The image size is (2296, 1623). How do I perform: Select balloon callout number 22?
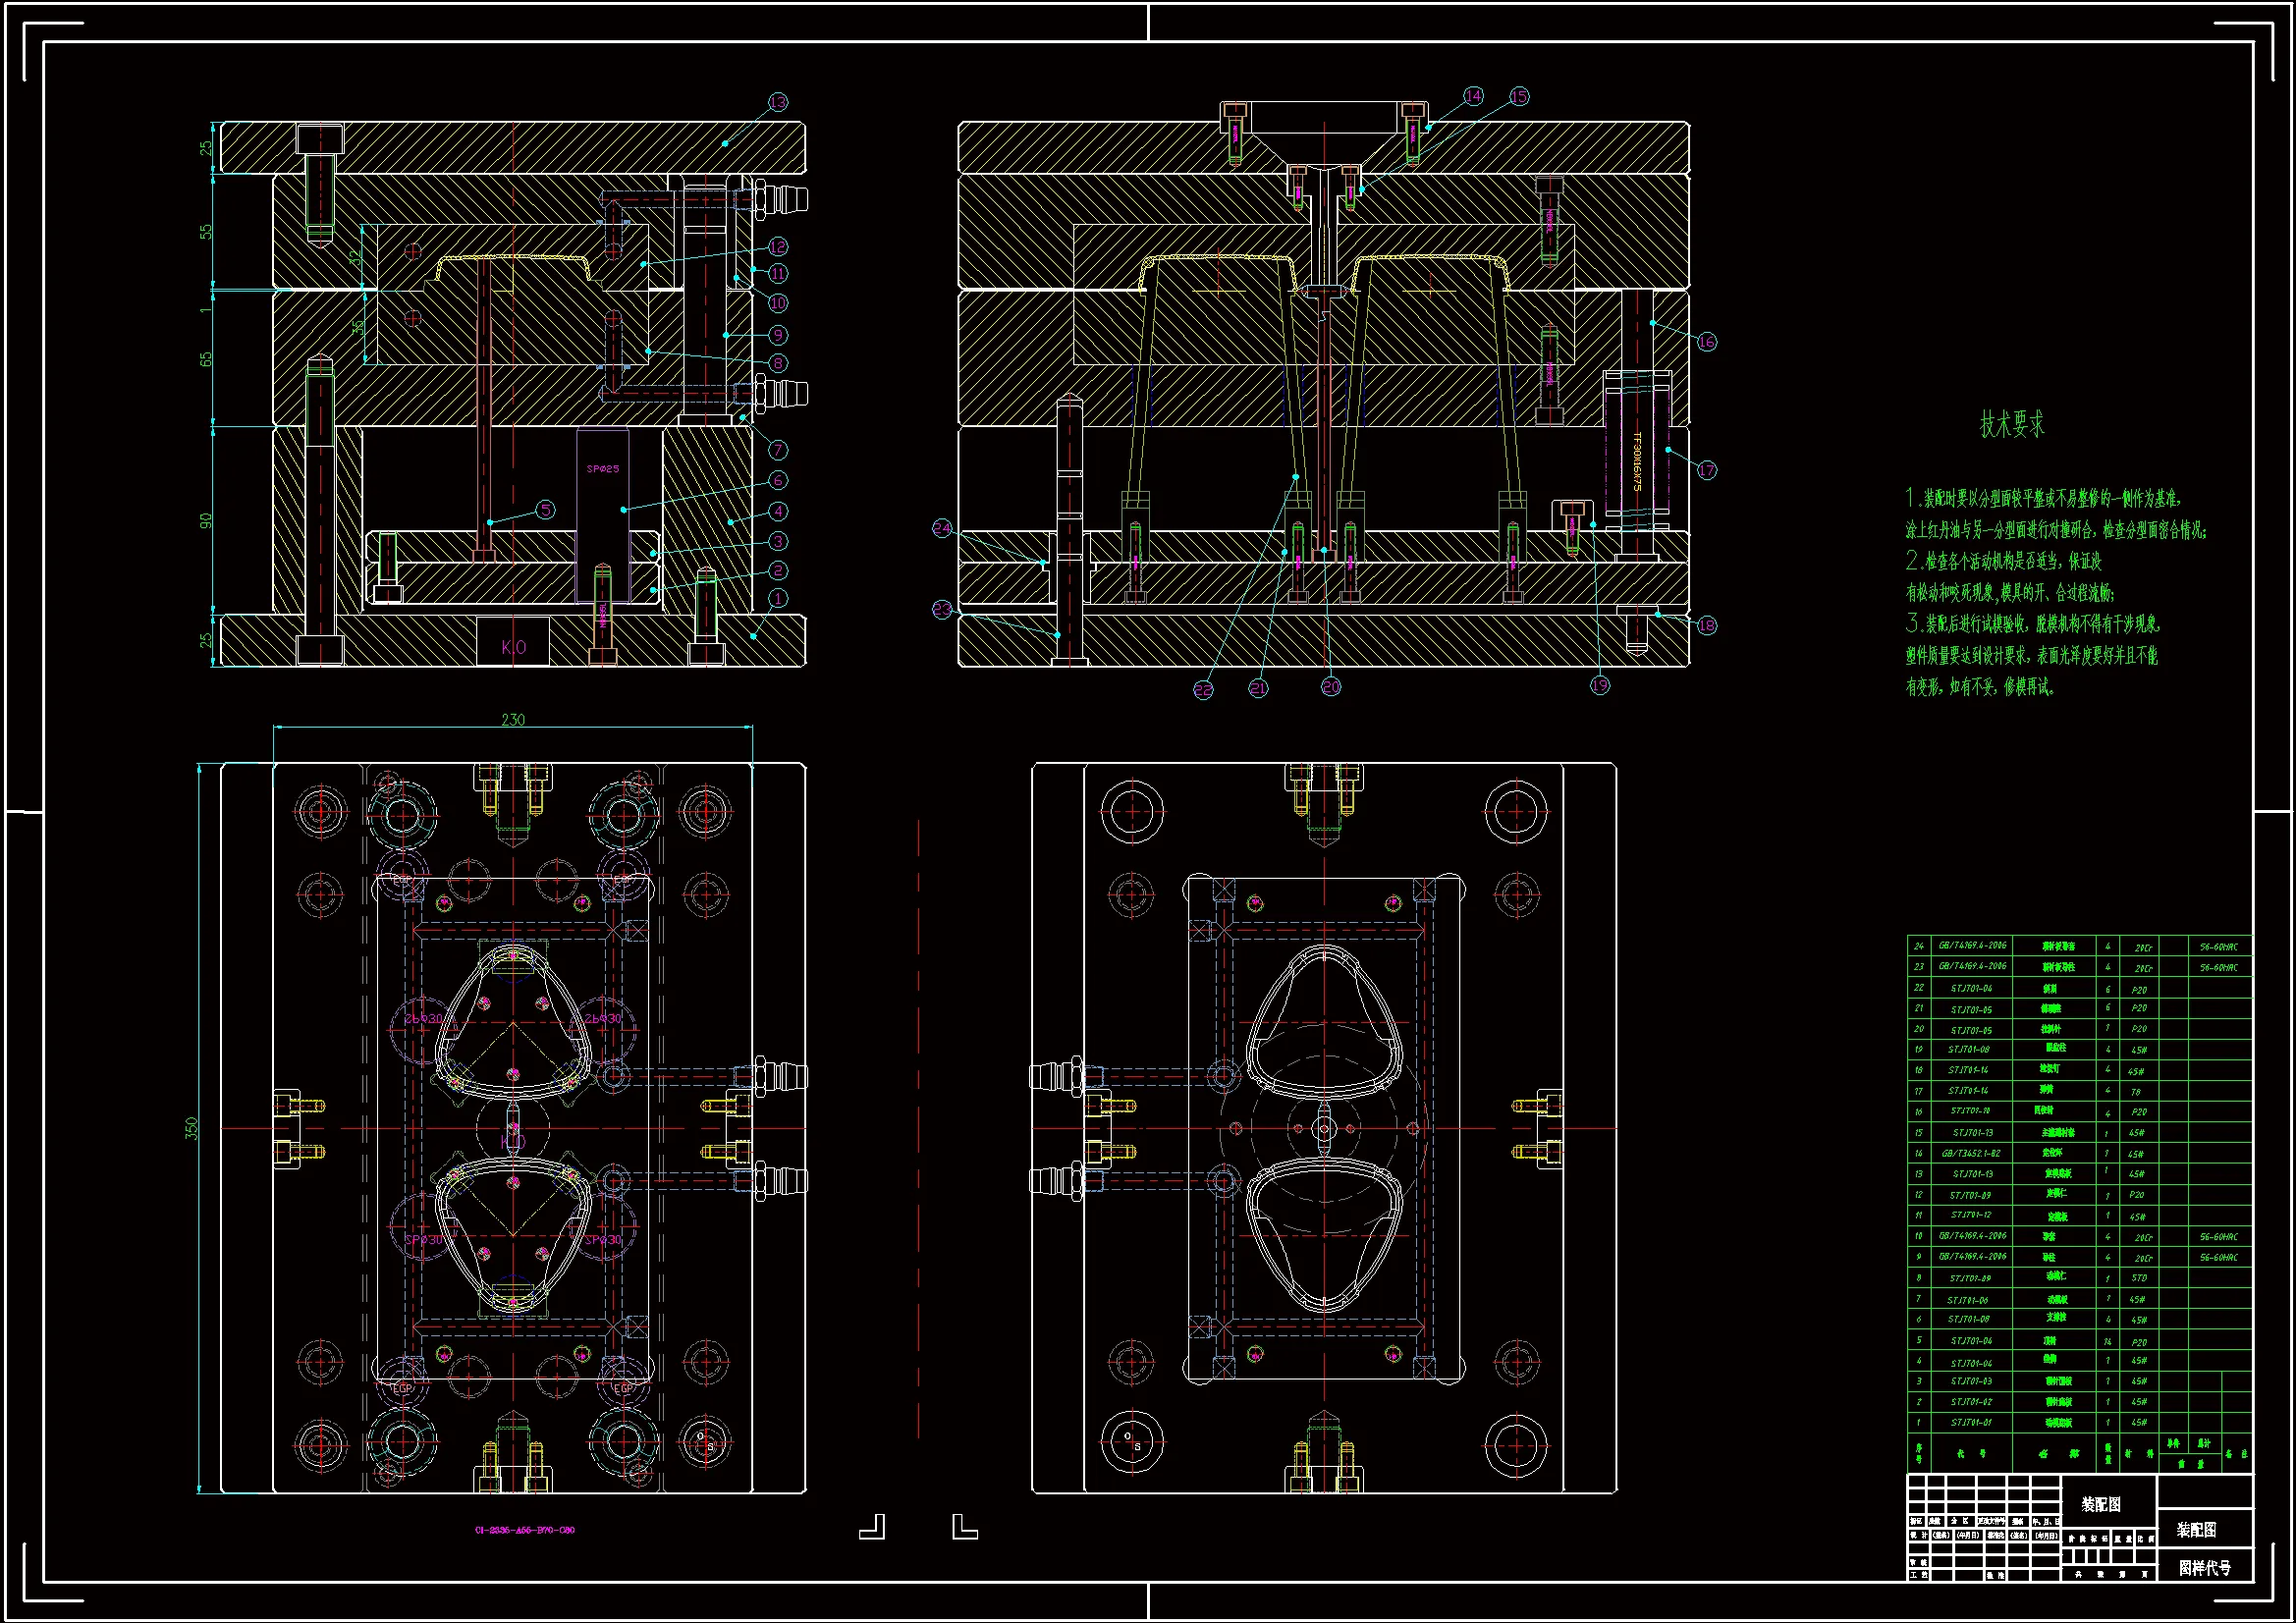tap(1203, 689)
